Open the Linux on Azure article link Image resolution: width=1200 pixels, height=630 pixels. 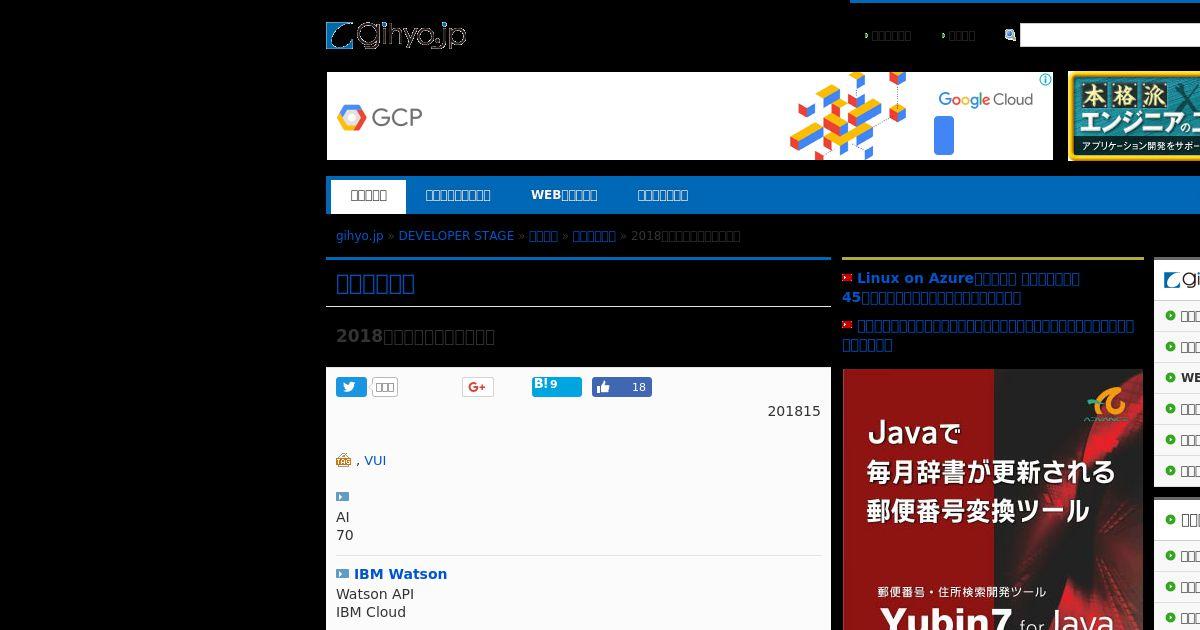click(x=961, y=288)
